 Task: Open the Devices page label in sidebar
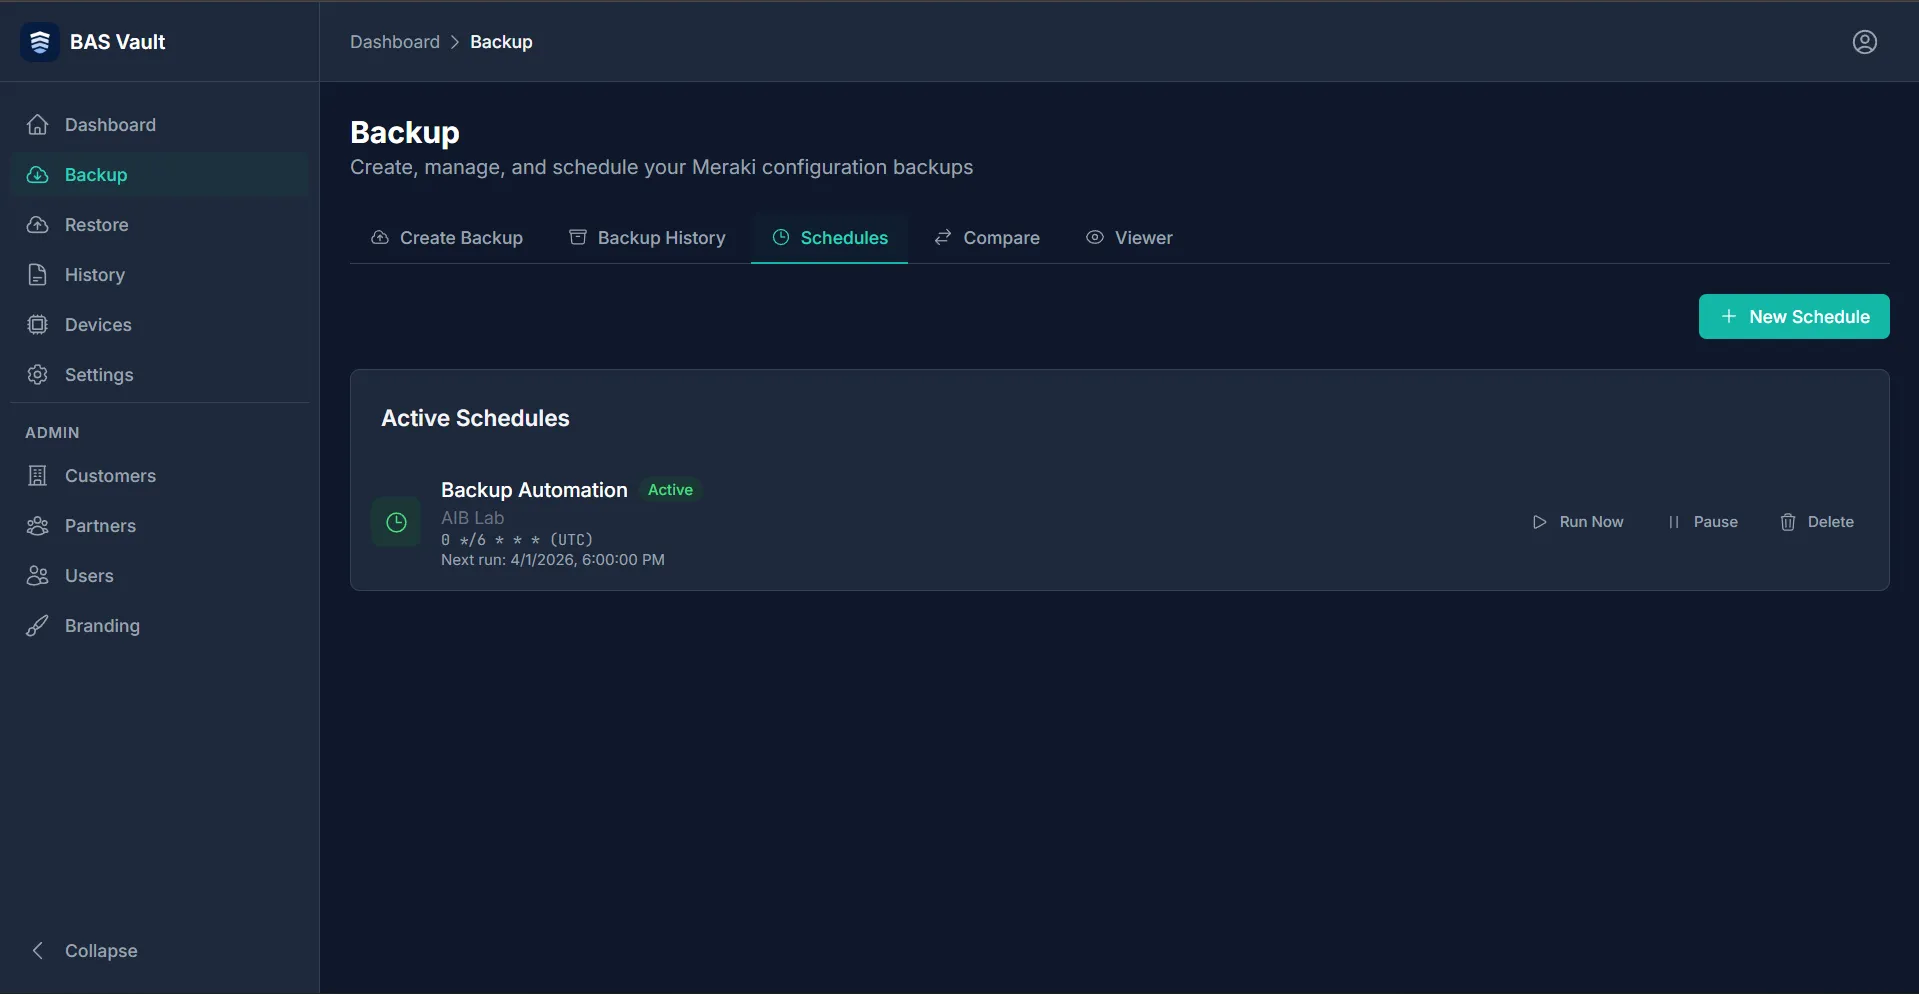98,325
